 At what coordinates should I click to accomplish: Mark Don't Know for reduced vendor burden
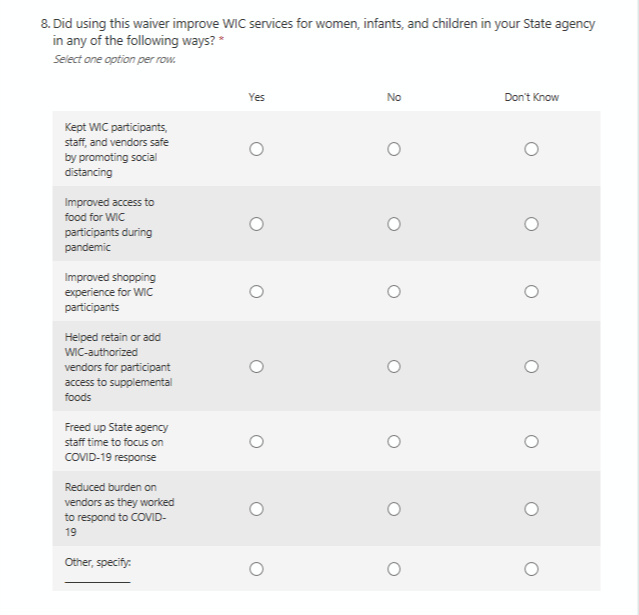pos(532,509)
